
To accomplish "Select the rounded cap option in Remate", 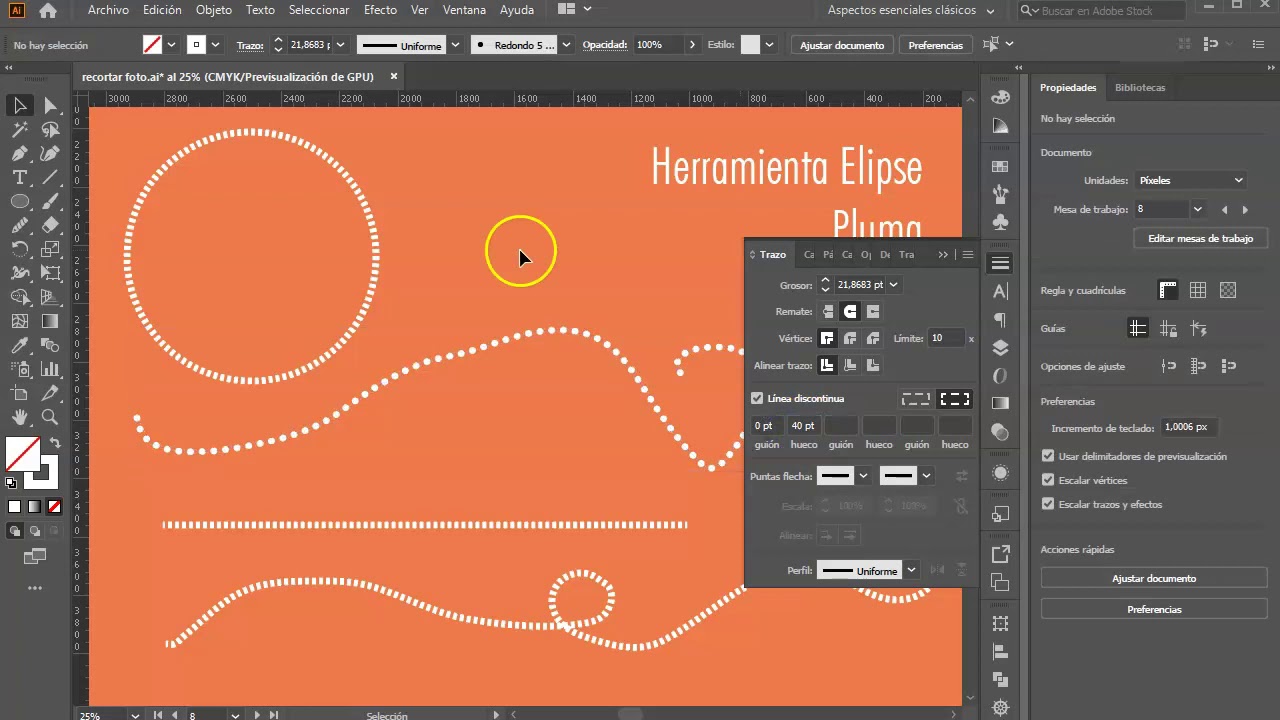I will click(851, 311).
